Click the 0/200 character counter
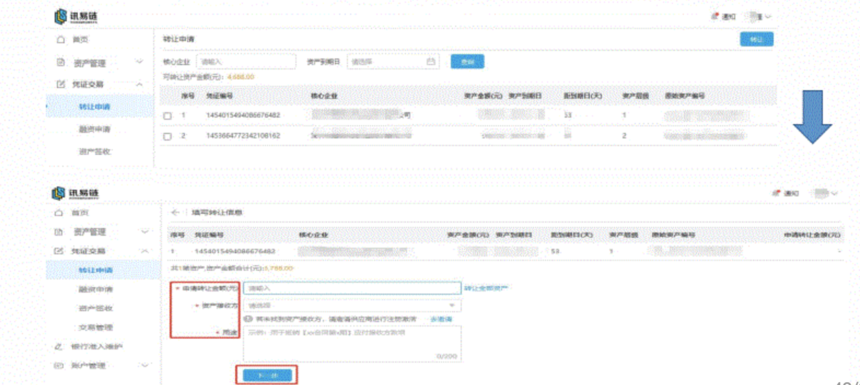The height and width of the screenshot is (385, 860). [446, 356]
